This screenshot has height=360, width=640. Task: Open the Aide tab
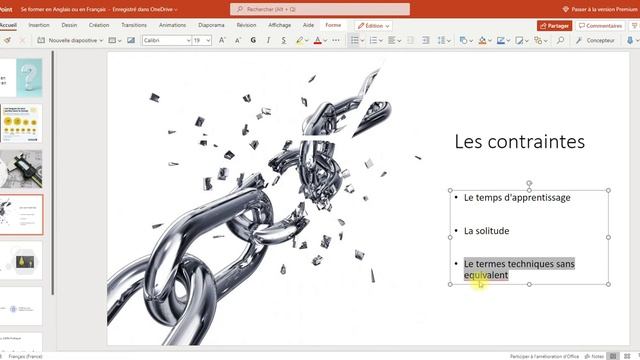coord(308,25)
